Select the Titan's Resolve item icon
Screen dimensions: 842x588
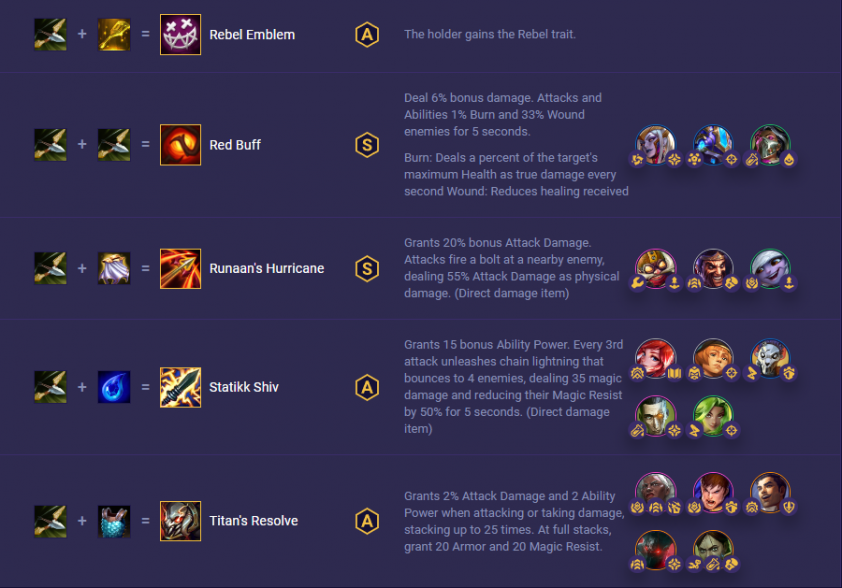(x=180, y=521)
